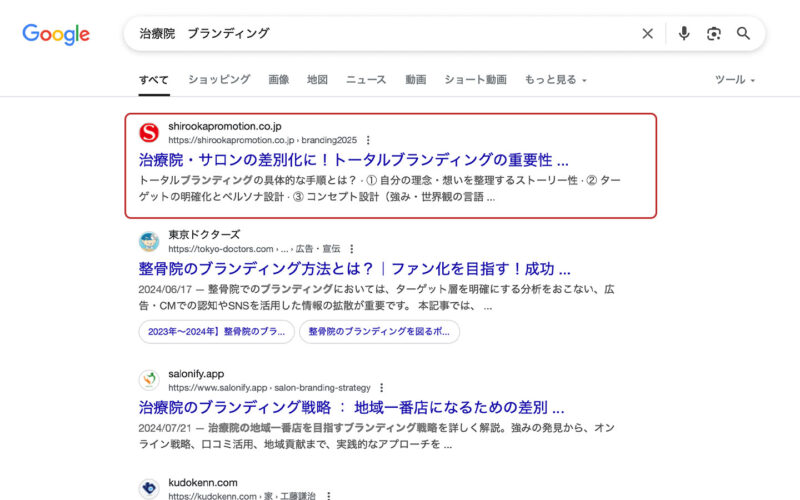Open Google Lens image search icon

point(714,34)
